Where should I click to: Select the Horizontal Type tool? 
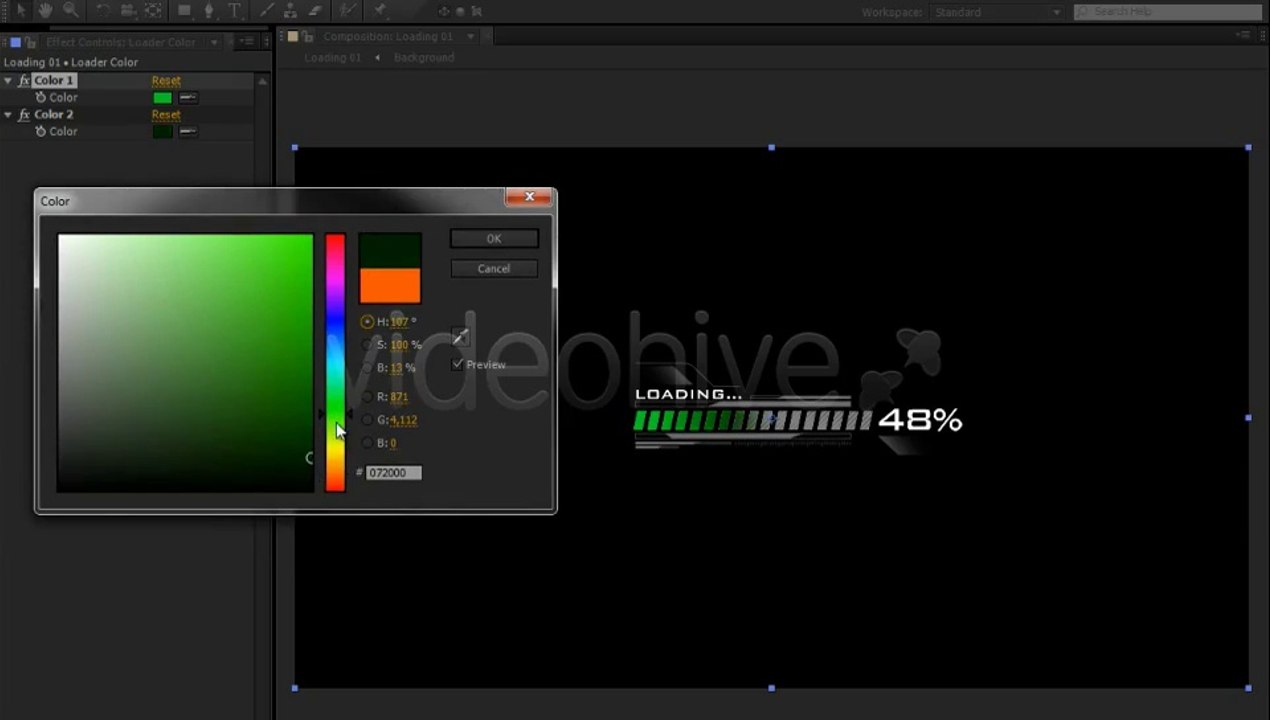click(235, 11)
